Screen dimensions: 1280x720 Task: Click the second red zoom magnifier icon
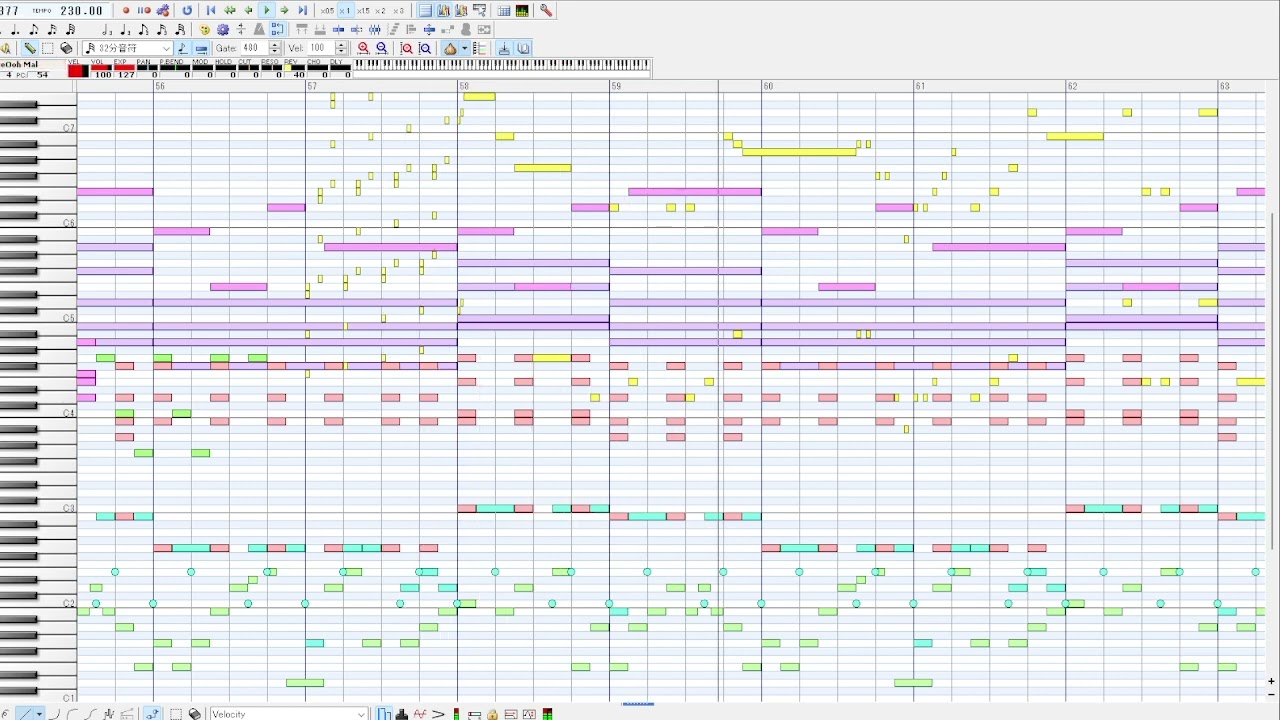[381, 48]
